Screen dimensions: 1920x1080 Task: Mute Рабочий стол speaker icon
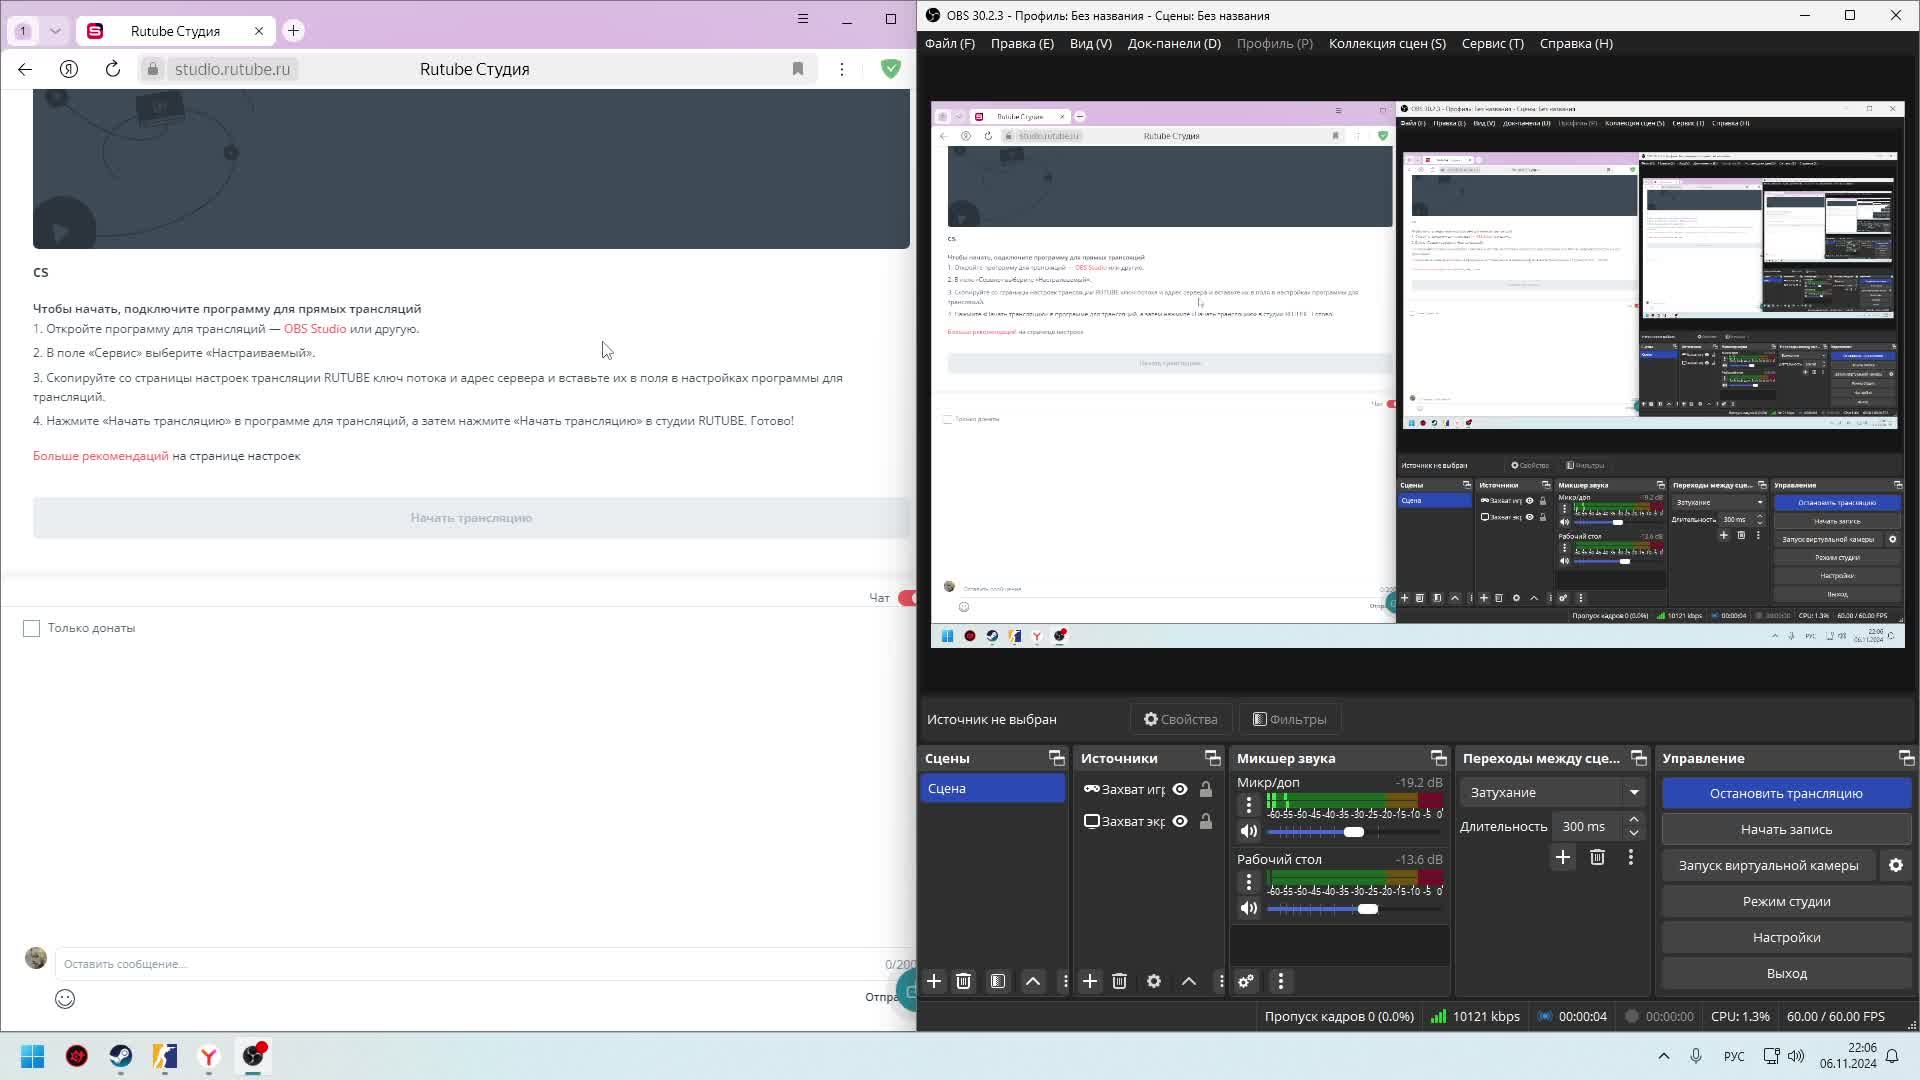point(1249,908)
